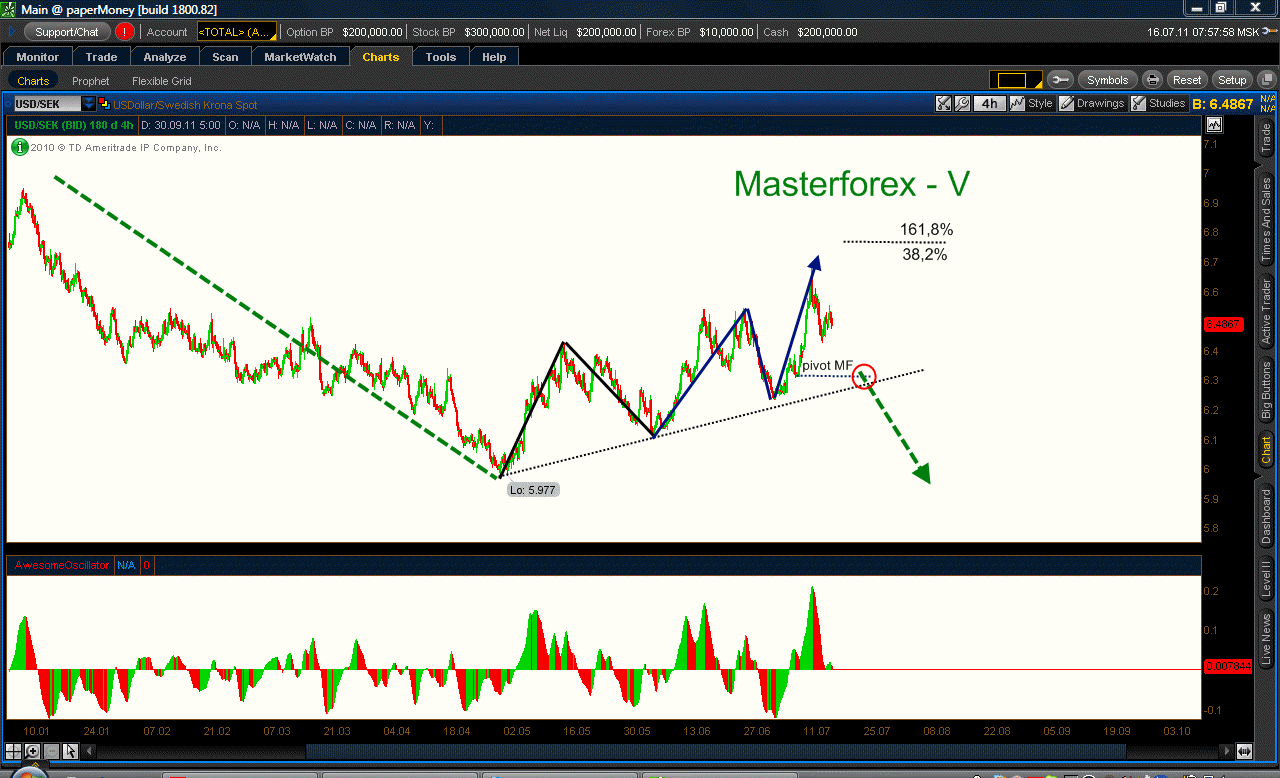The image size is (1280, 778).
Task: Click the green info icon on chart
Action: click(x=19, y=147)
